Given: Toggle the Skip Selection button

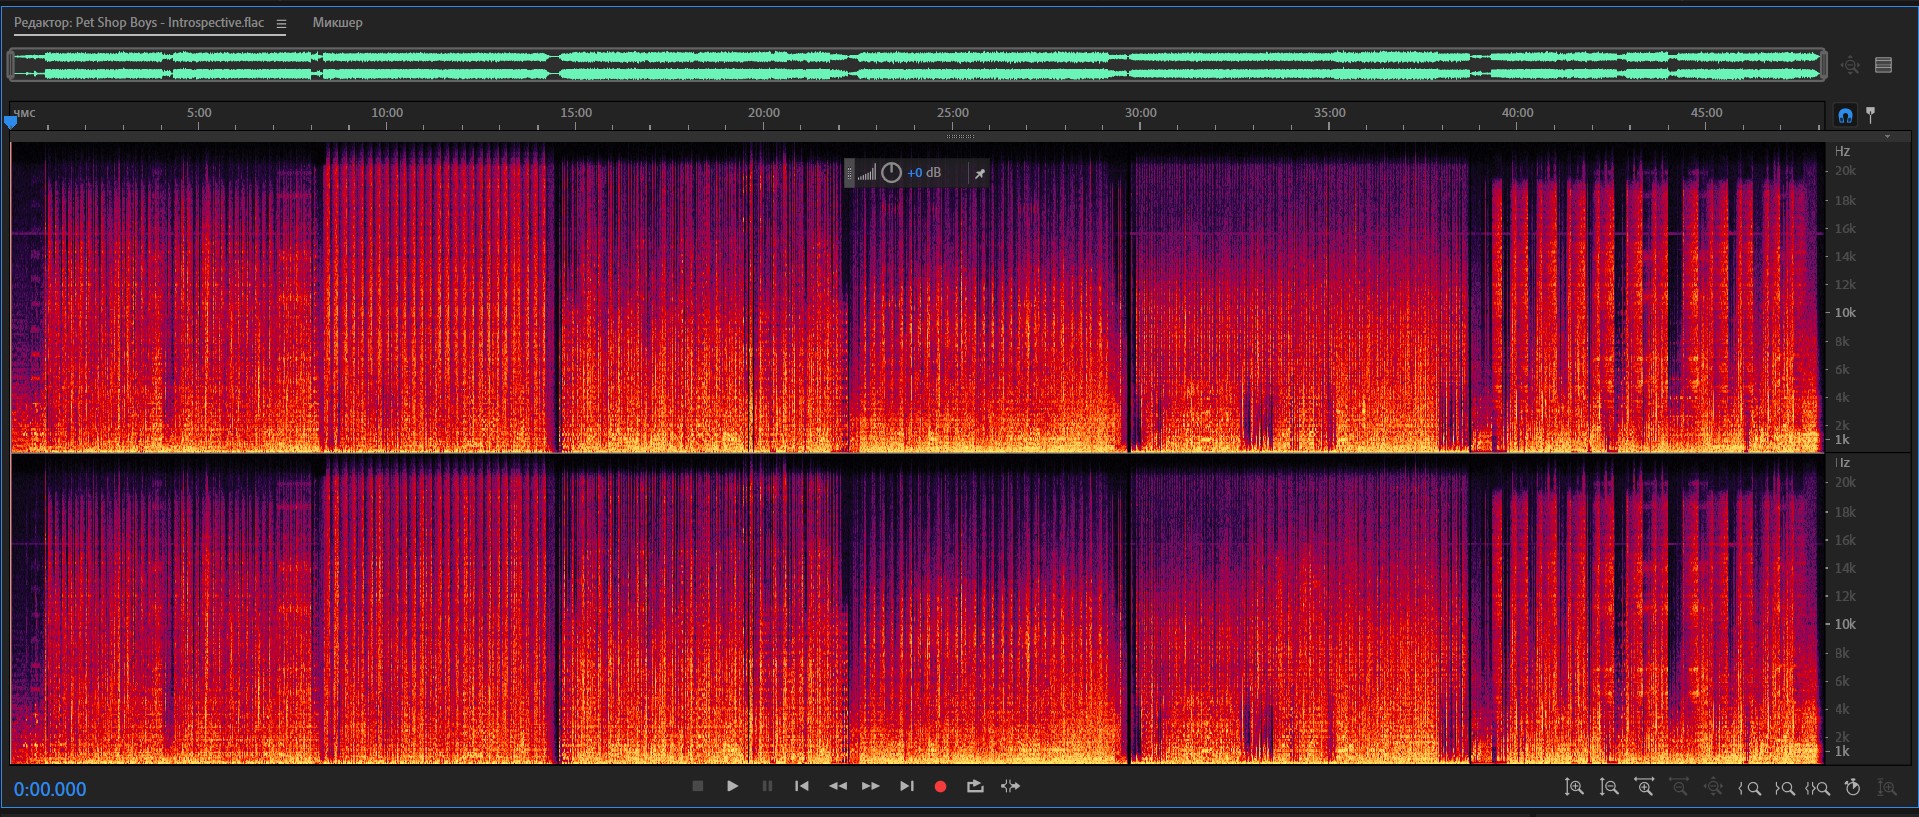Looking at the screenshot, I should 1011,787.
